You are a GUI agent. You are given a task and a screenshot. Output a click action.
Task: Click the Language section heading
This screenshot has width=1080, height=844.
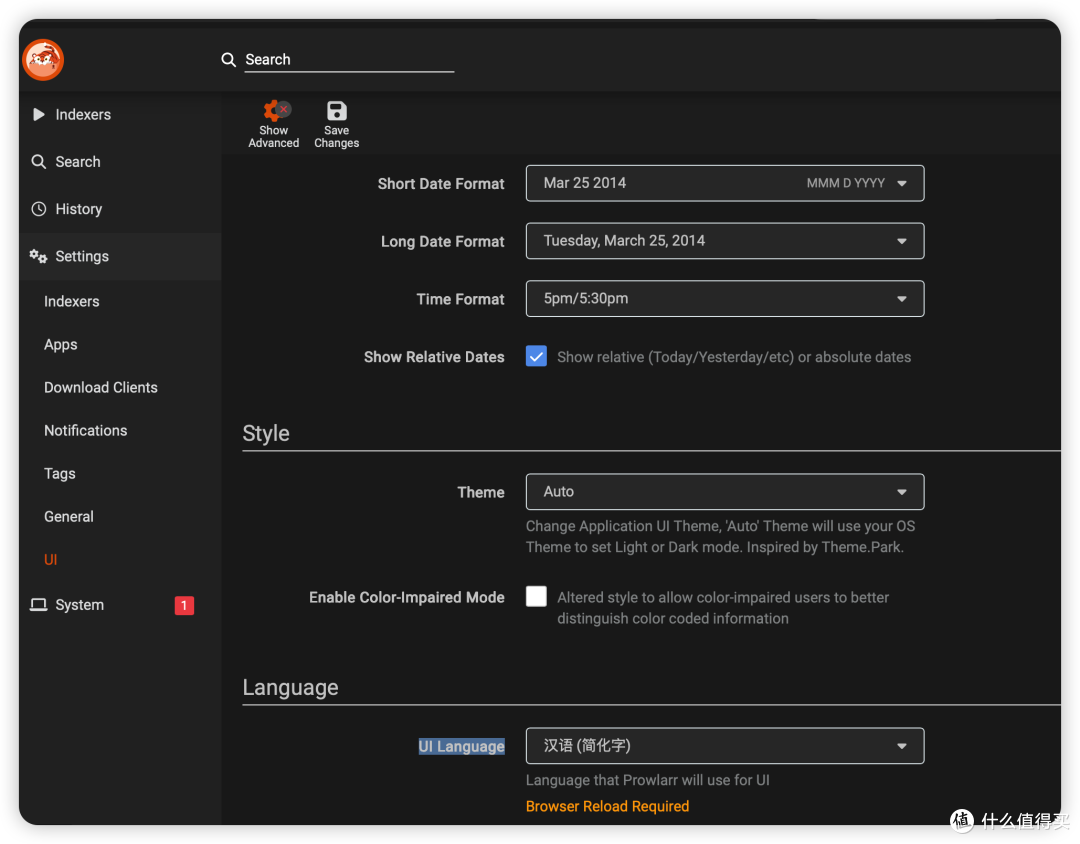tap(290, 688)
